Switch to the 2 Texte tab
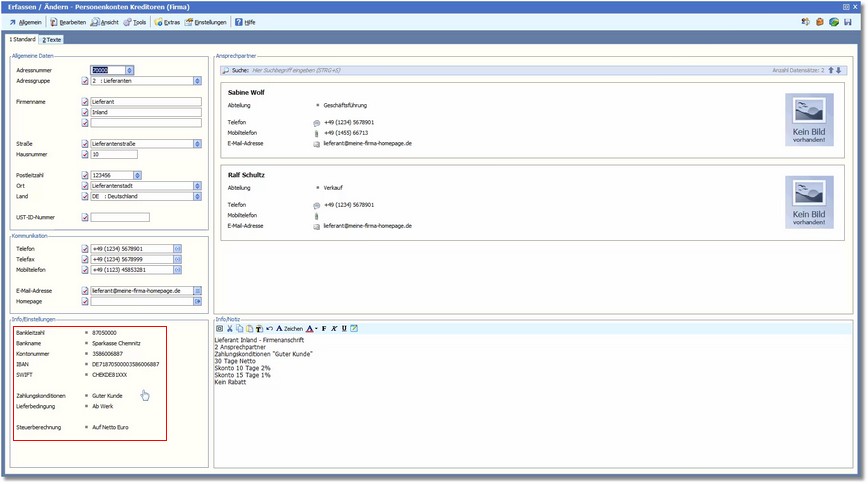868x484 pixels. tap(51, 38)
